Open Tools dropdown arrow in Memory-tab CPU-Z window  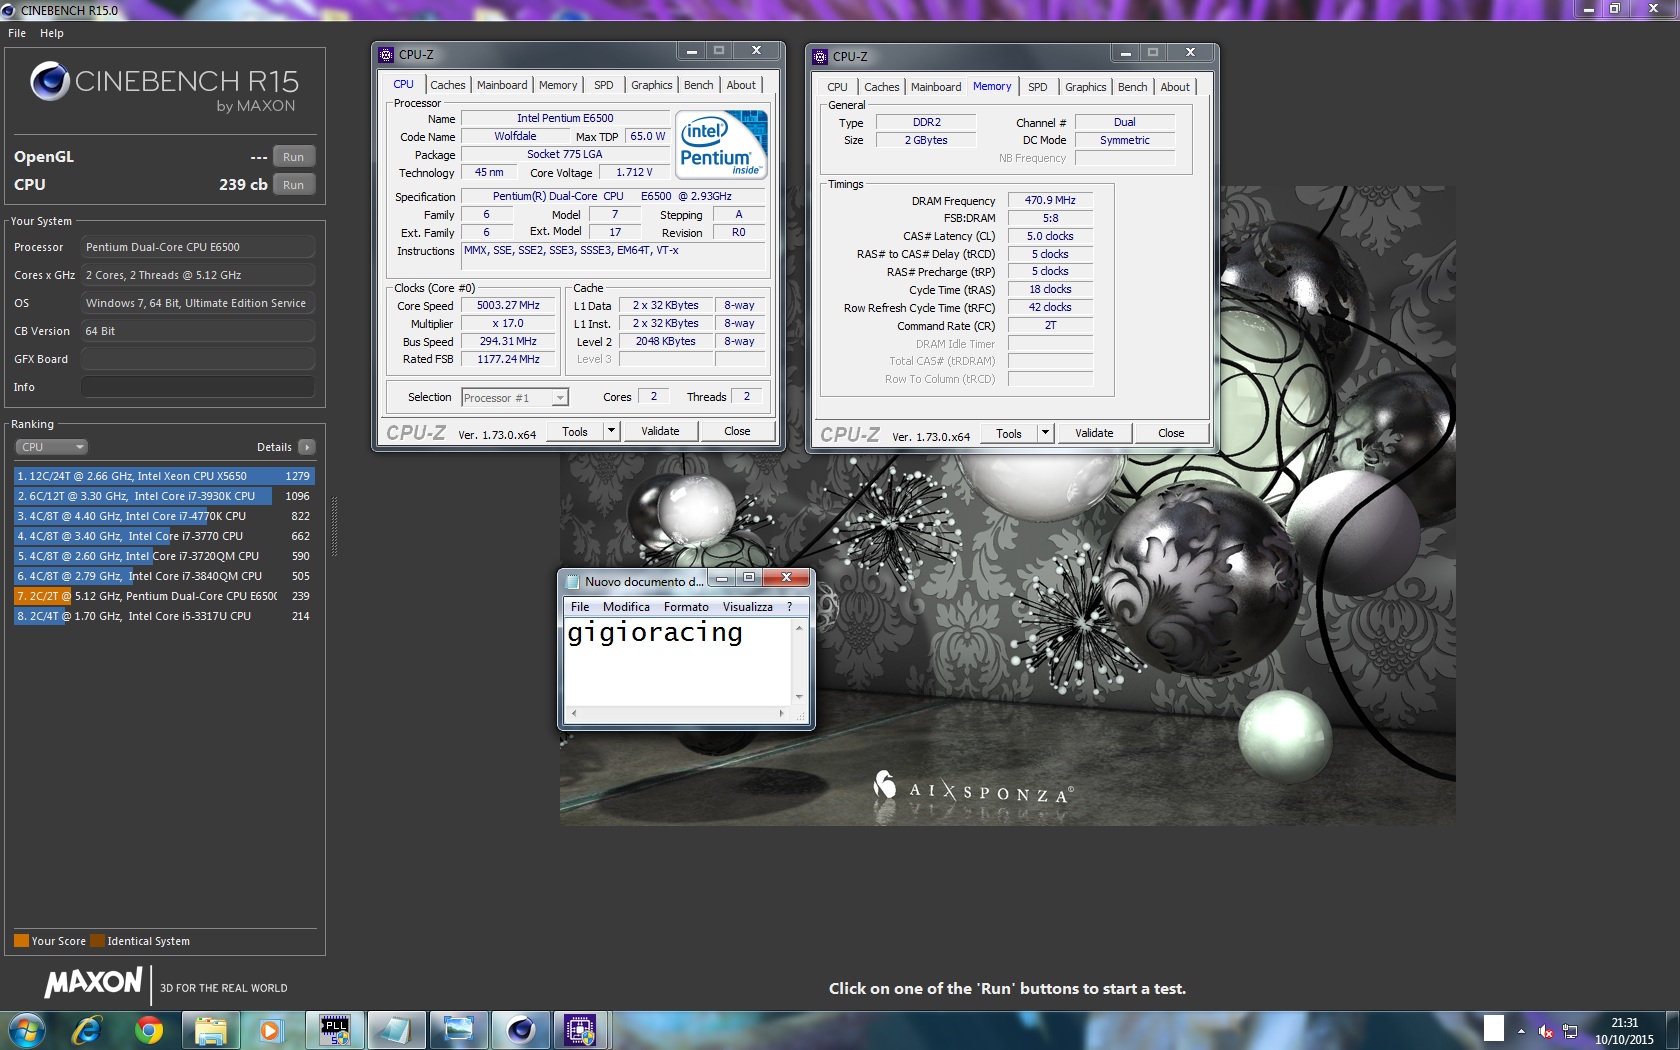[x=1045, y=433]
